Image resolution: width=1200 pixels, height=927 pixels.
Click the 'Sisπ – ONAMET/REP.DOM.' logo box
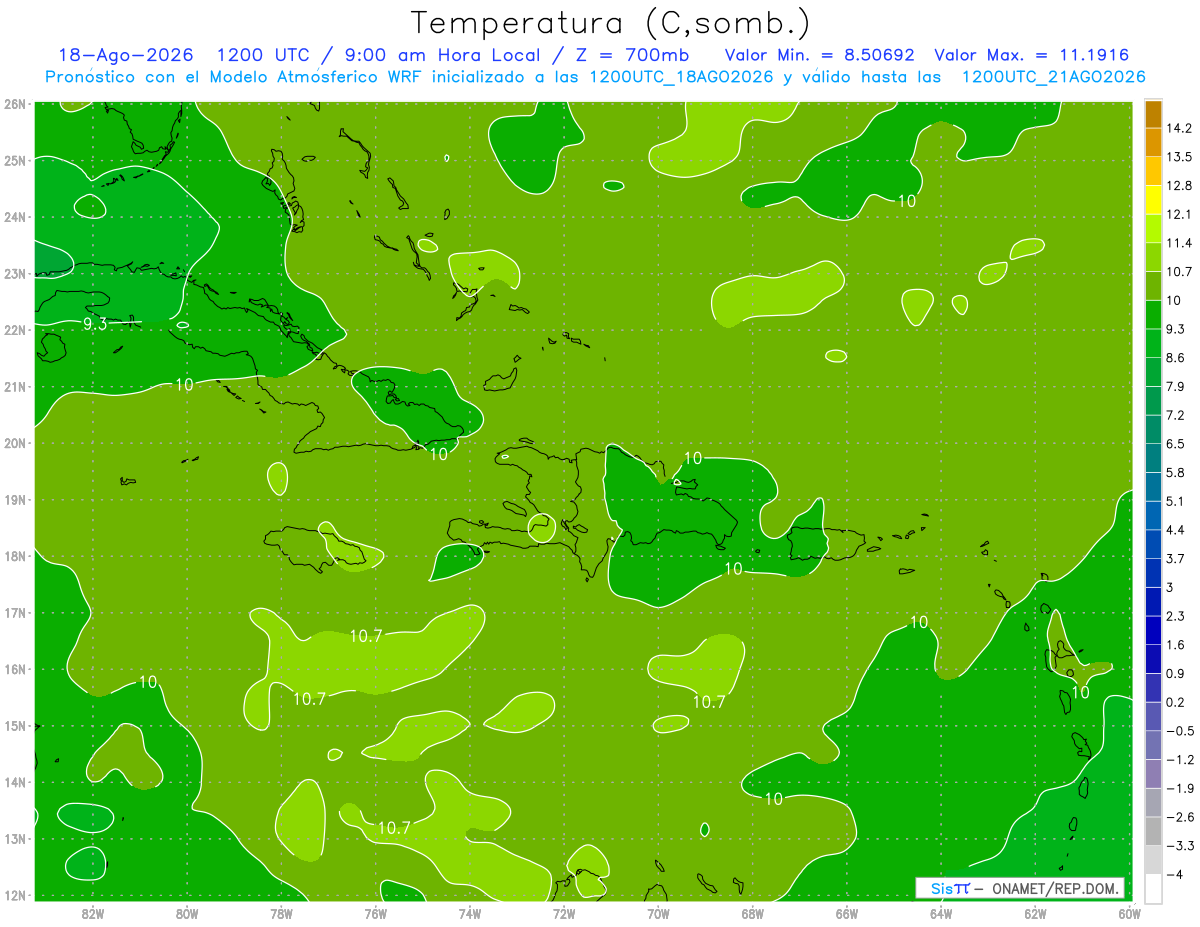coord(1020,888)
